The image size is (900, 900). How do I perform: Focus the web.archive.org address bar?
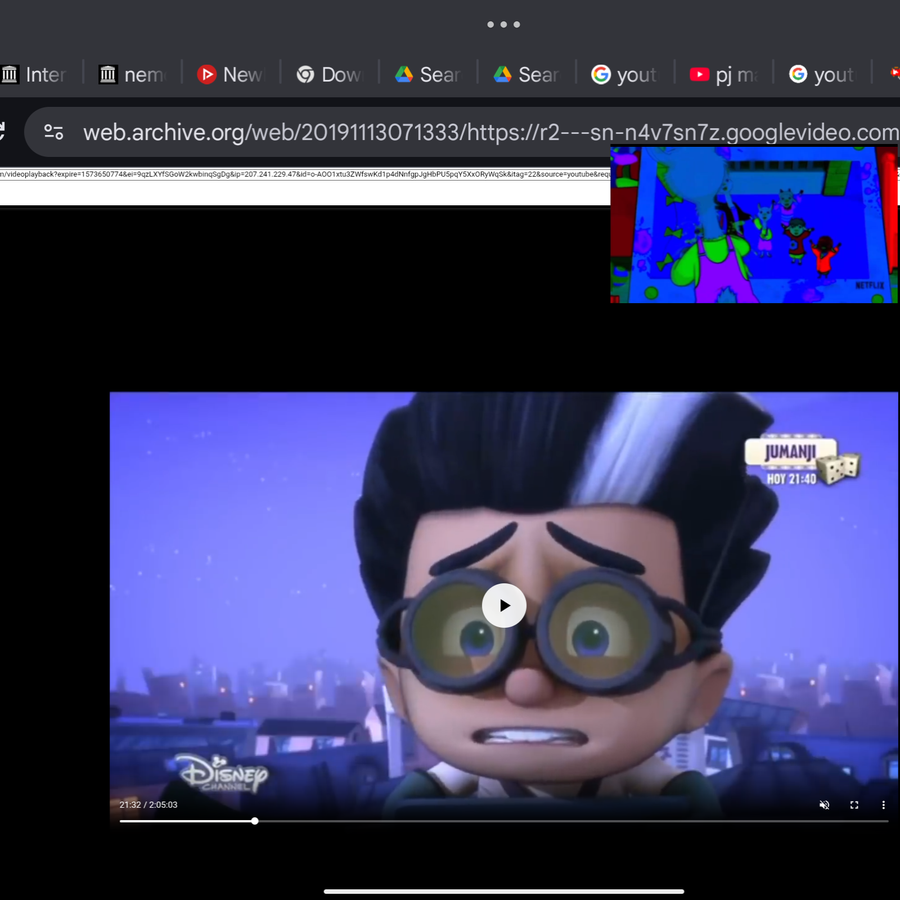pos(462,133)
